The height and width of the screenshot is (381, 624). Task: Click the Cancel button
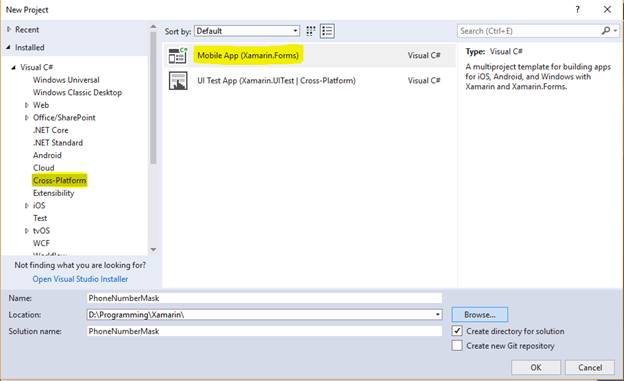(590, 367)
